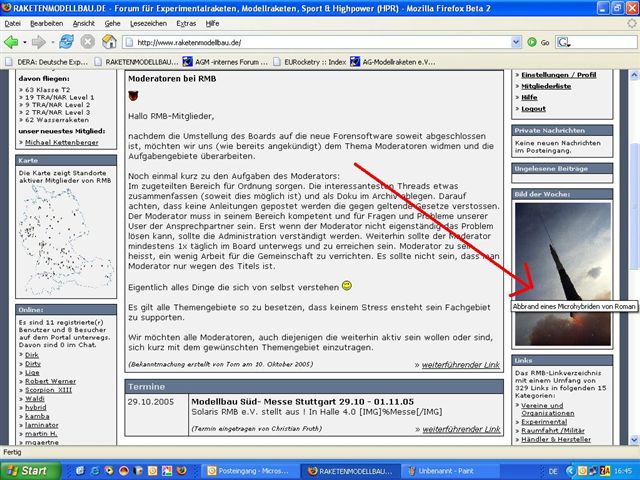
Task: Click the bear emoticon icon in the post
Action: pyautogui.click(x=133, y=96)
